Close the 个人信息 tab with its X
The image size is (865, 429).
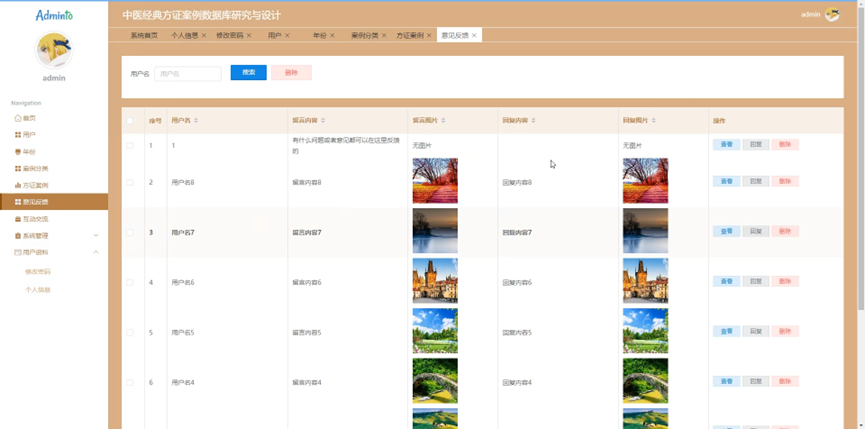[x=204, y=35]
